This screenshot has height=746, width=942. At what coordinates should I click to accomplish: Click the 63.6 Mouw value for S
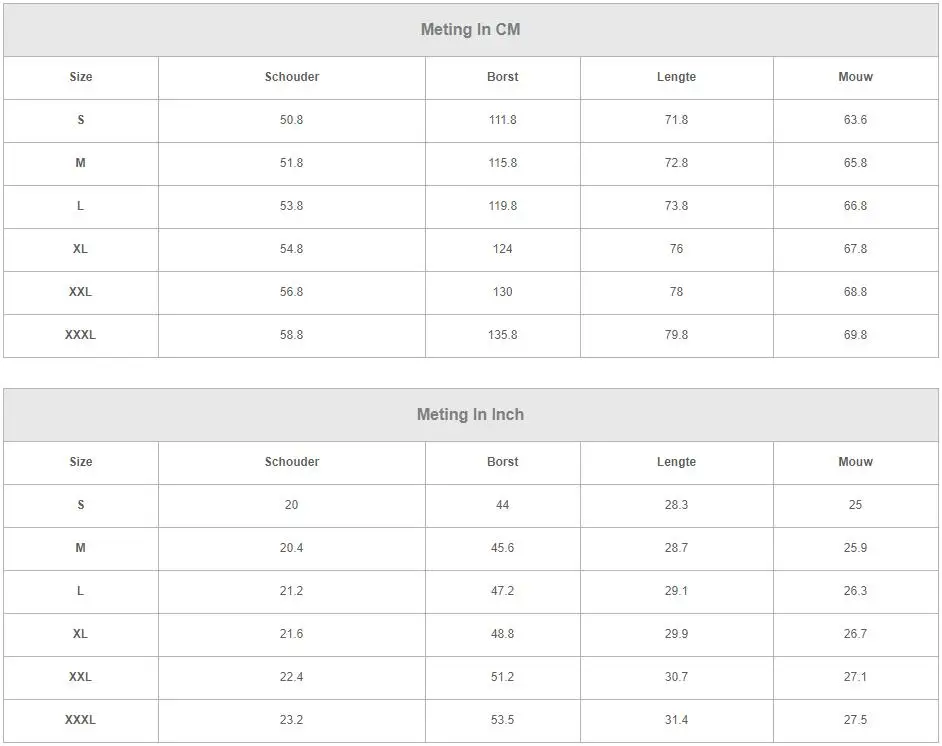click(855, 120)
